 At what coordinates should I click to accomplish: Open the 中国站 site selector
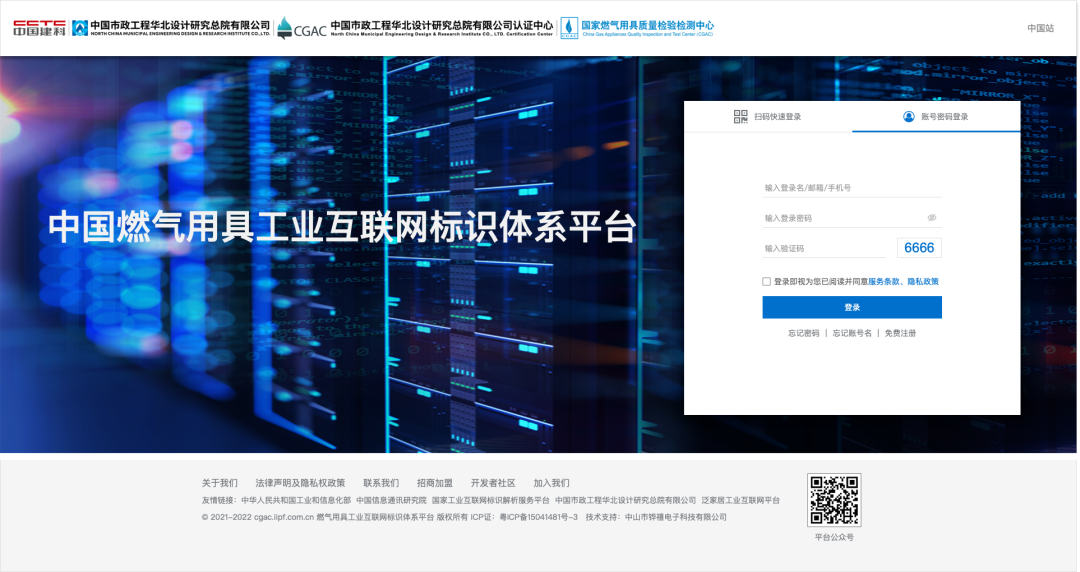pyautogui.click(x=1040, y=28)
